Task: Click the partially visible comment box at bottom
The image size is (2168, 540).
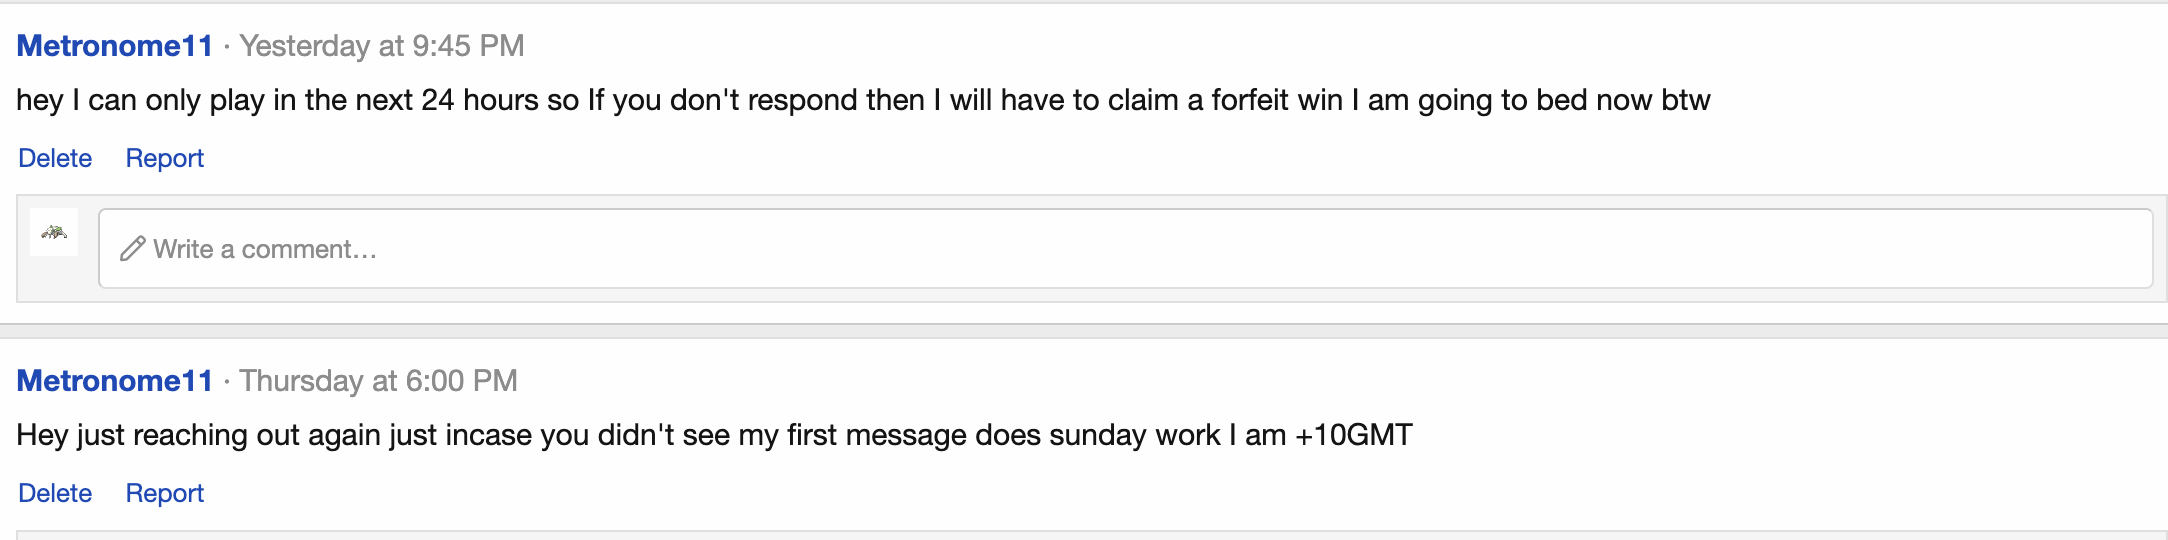Action: [x=1092, y=535]
